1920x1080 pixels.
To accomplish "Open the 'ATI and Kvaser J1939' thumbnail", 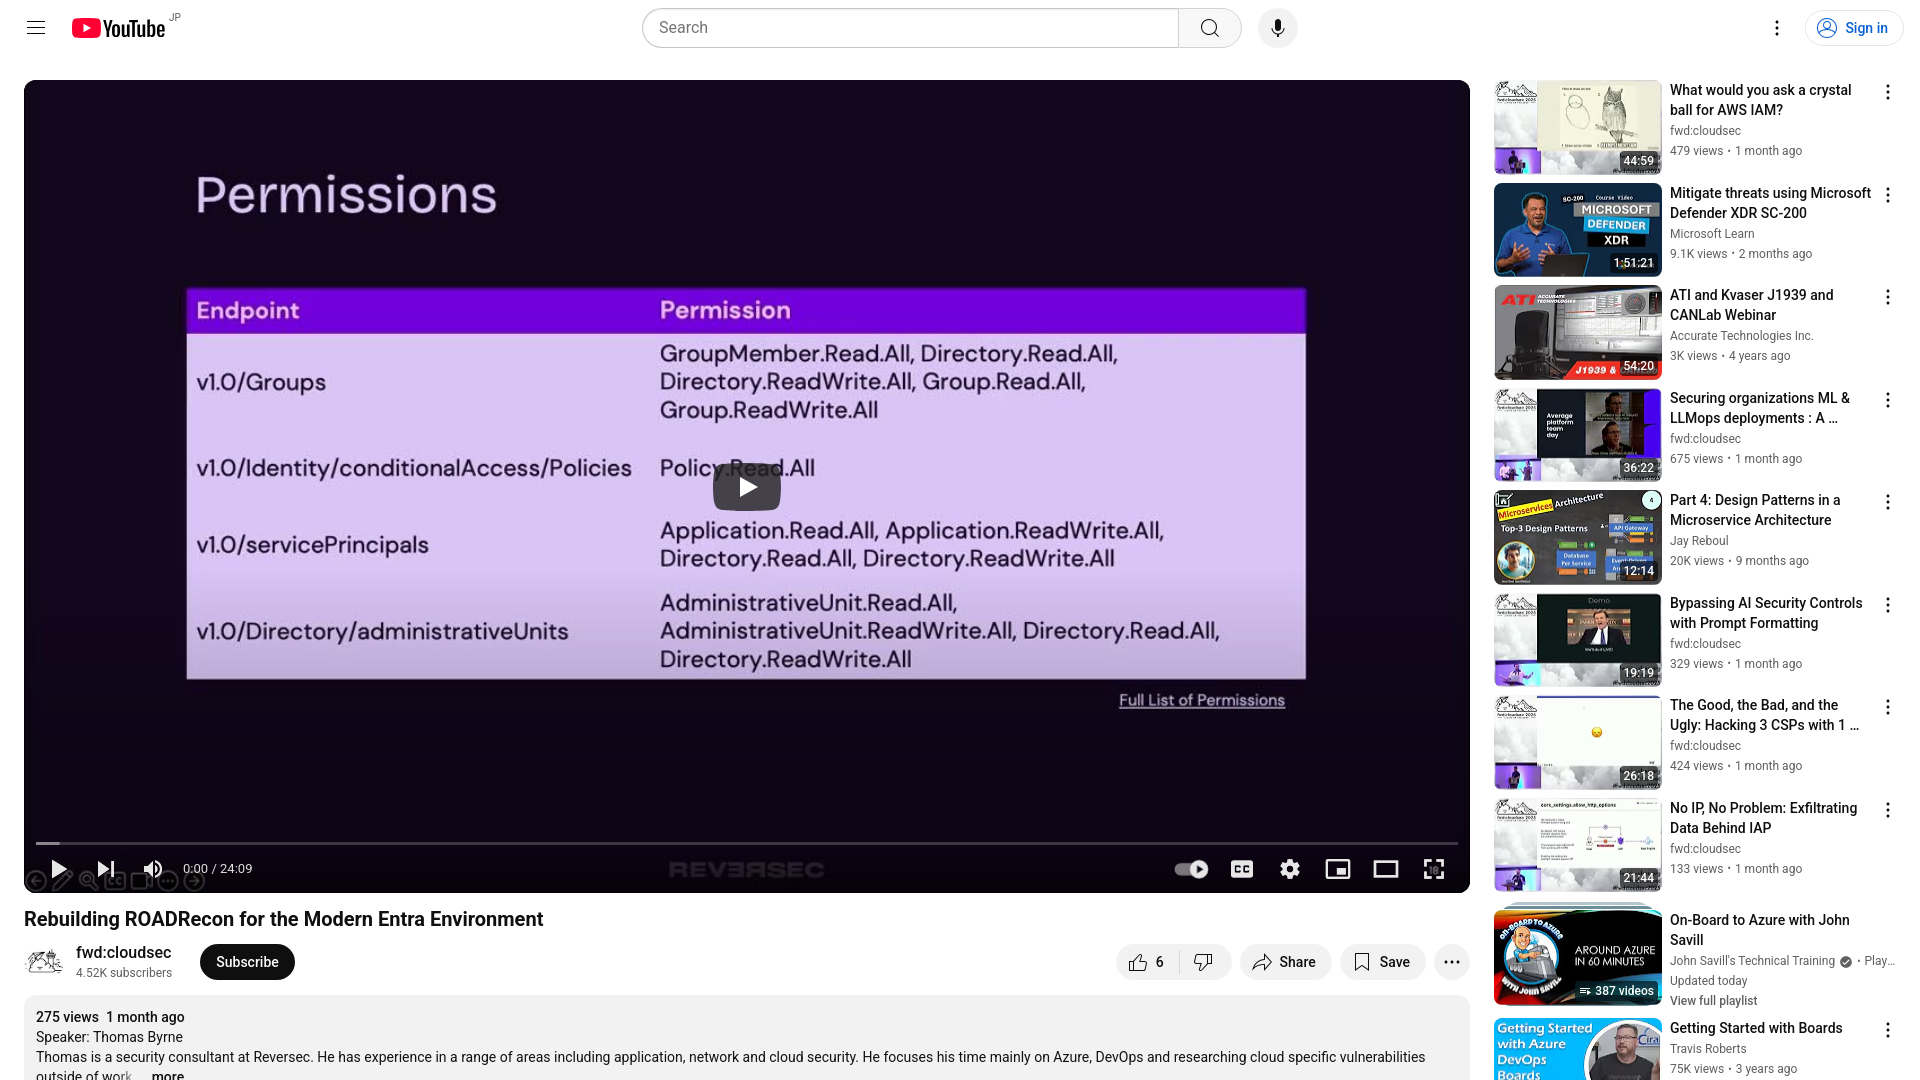I will 1578,332.
